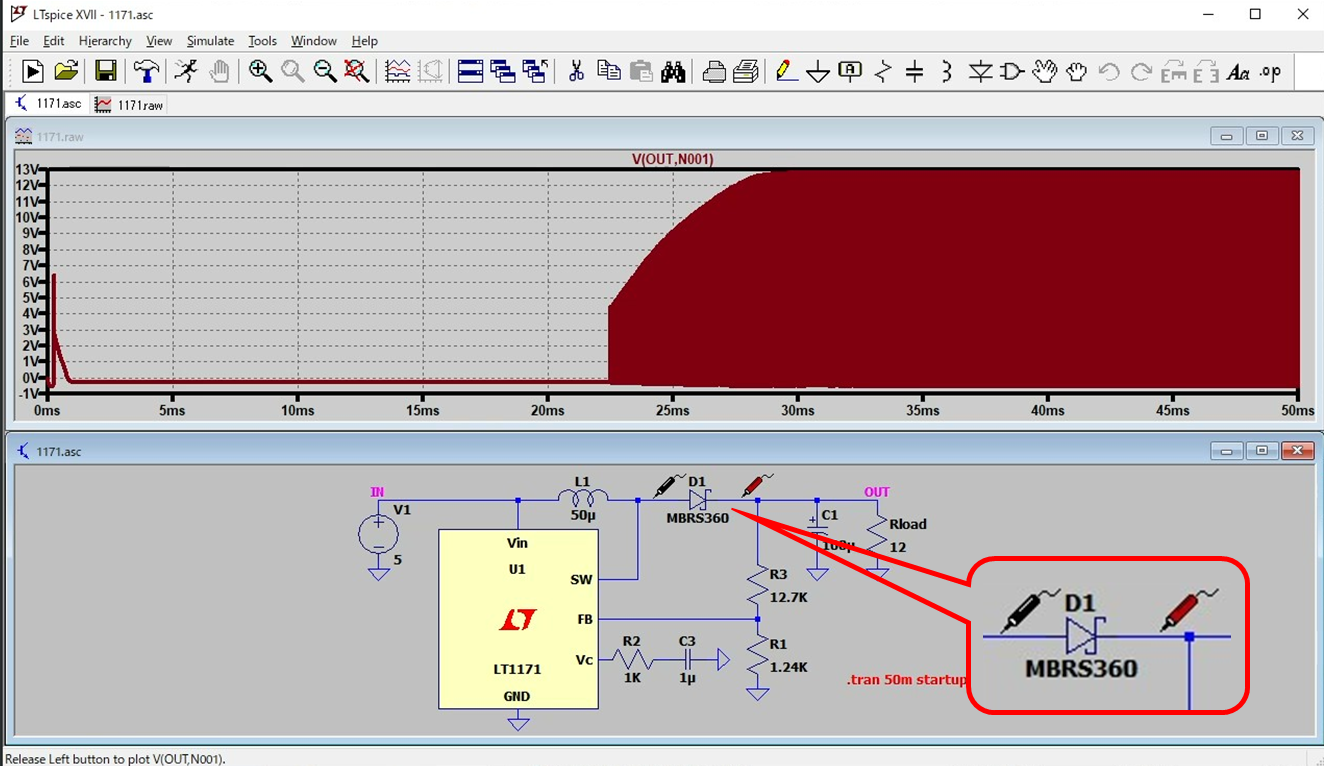Select the SPICE directive .op tool

click(x=1270, y=71)
